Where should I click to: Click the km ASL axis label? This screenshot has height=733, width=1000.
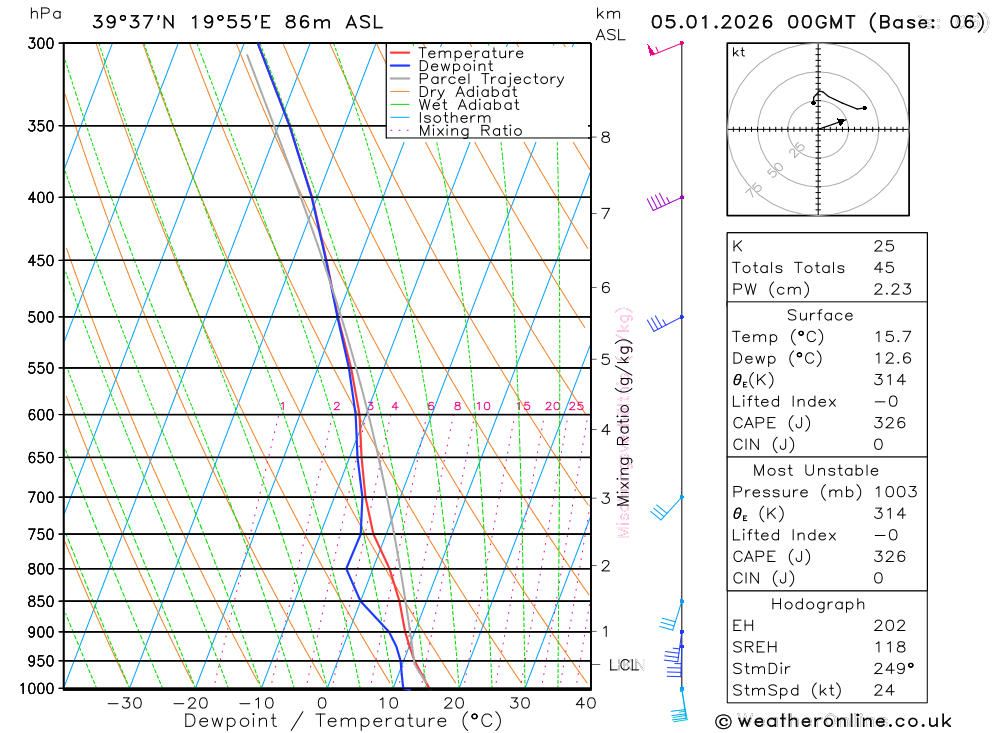(610, 25)
